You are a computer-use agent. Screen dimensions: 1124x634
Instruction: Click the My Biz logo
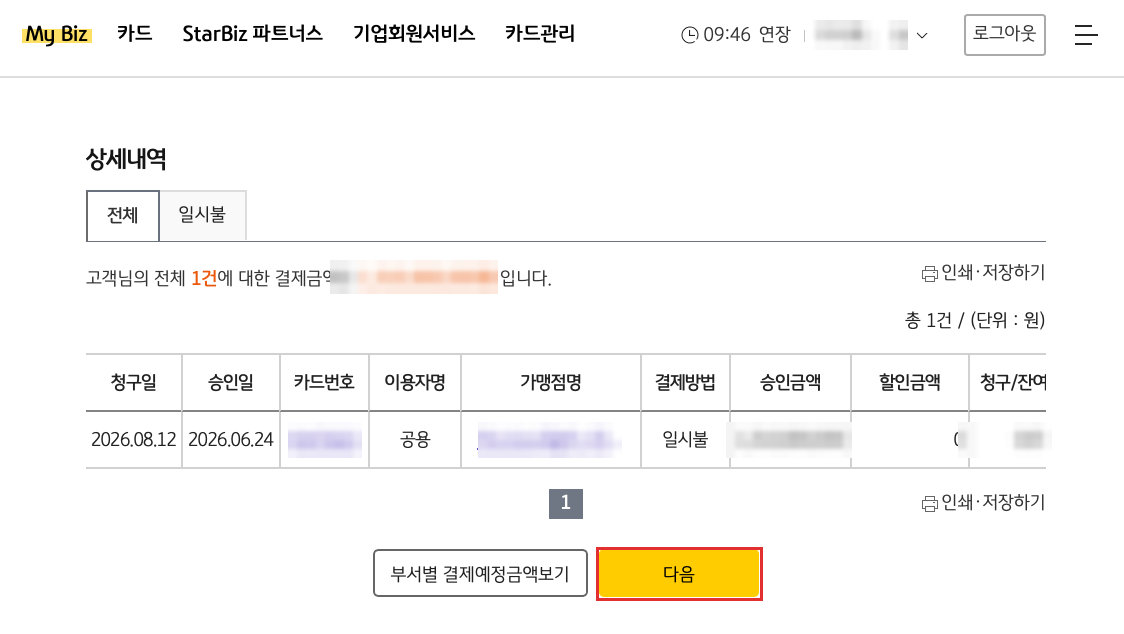click(x=57, y=34)
